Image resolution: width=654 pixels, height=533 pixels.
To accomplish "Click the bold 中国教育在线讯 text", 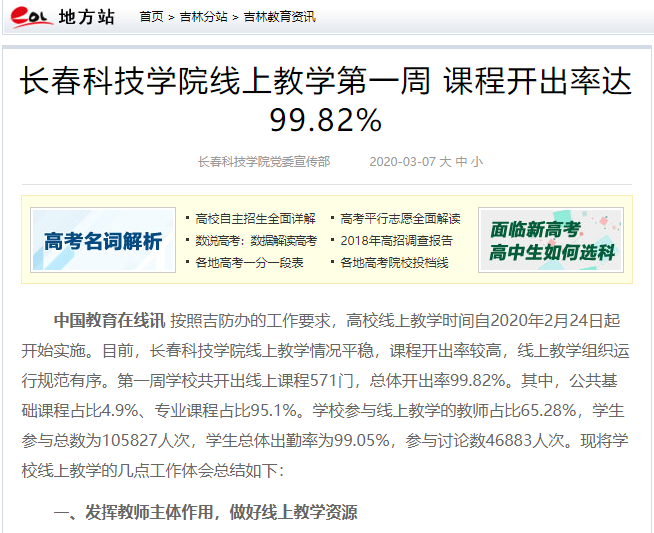I will point(109,320).
